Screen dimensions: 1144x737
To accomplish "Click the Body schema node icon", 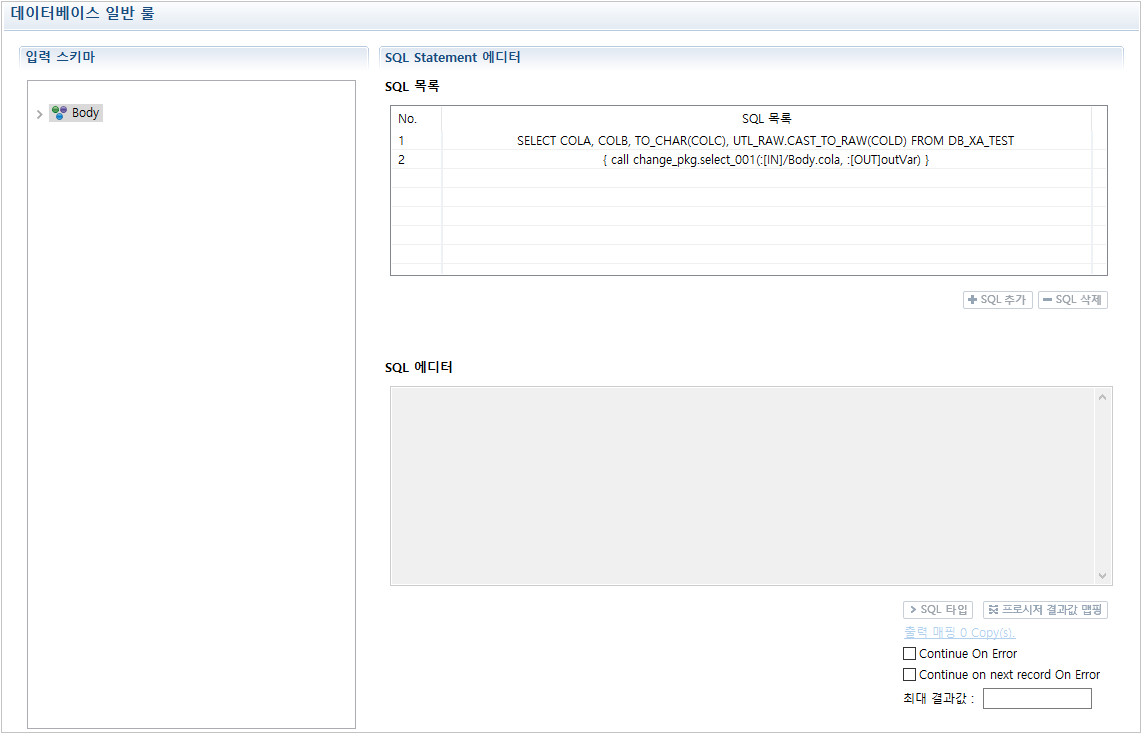I will click(x=59, y=113).
